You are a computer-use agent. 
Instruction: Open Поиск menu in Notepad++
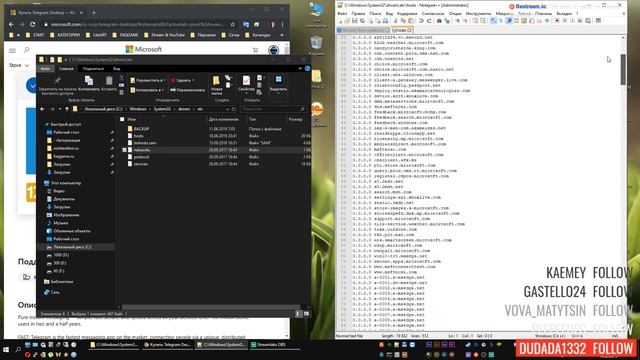click(375, 13)
